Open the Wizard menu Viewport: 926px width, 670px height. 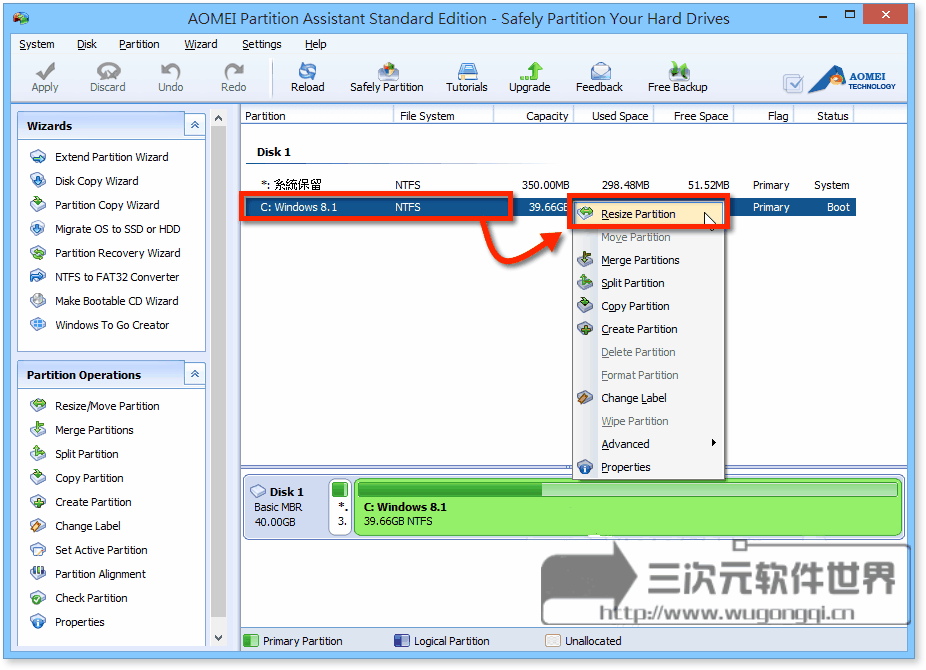(x=201, y=44)
